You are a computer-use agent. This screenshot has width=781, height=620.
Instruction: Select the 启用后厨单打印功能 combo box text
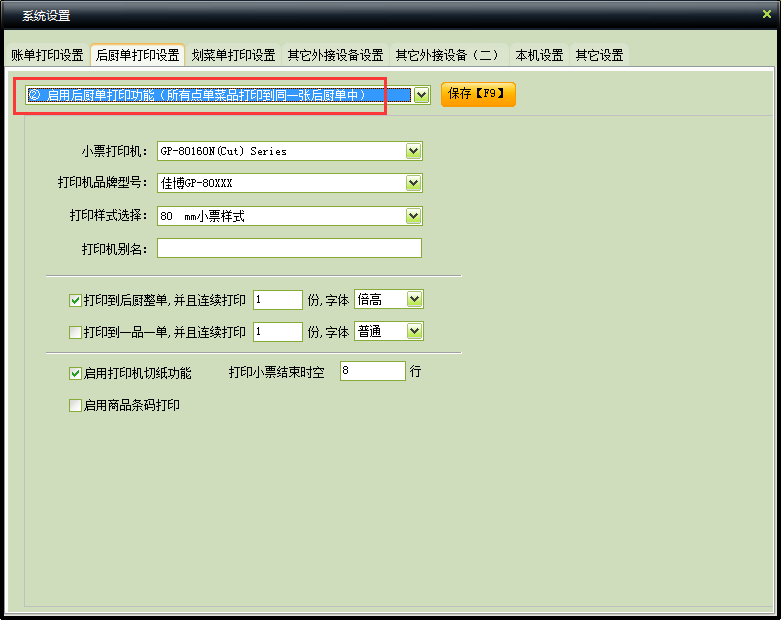click(219, 95)
